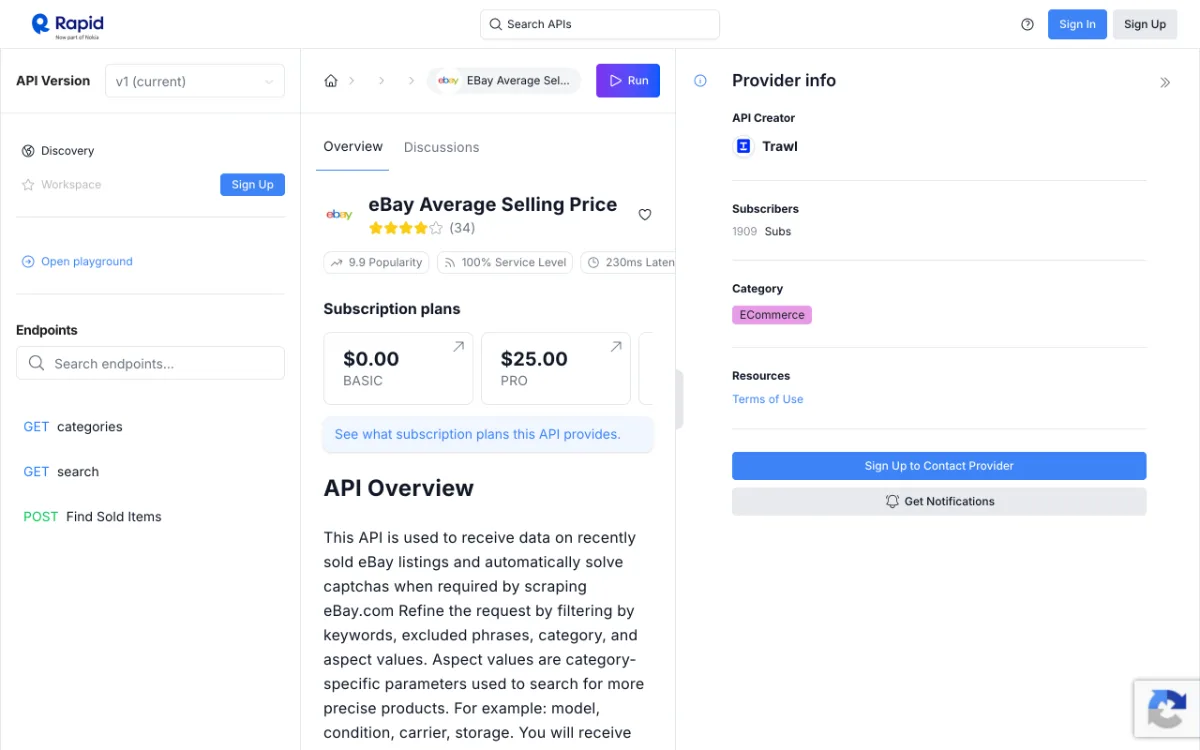Click the 1909 subscribers value

click(744, 231)
